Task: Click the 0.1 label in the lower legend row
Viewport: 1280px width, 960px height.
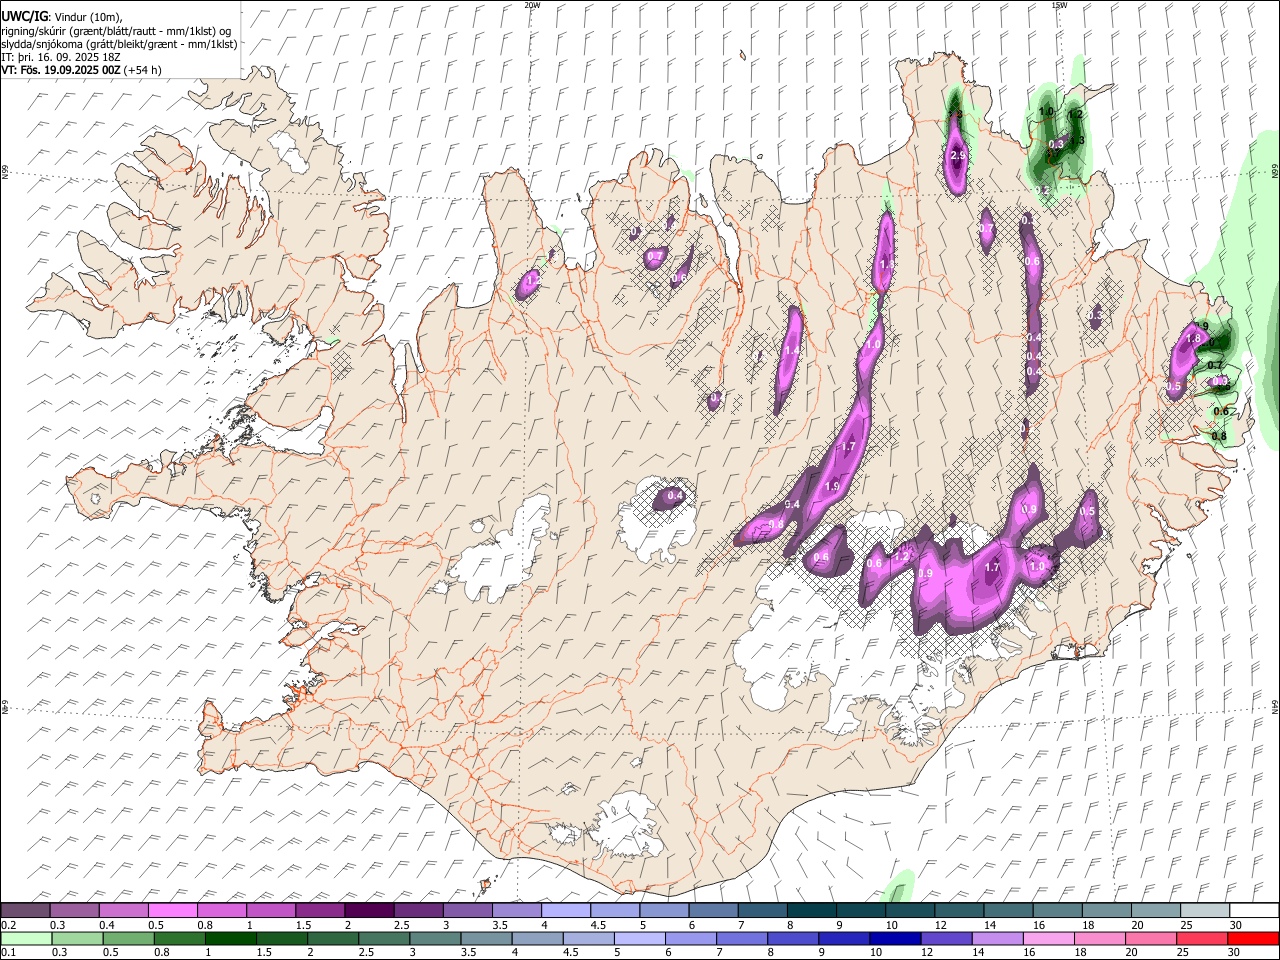Action: (x=8, y=953)
